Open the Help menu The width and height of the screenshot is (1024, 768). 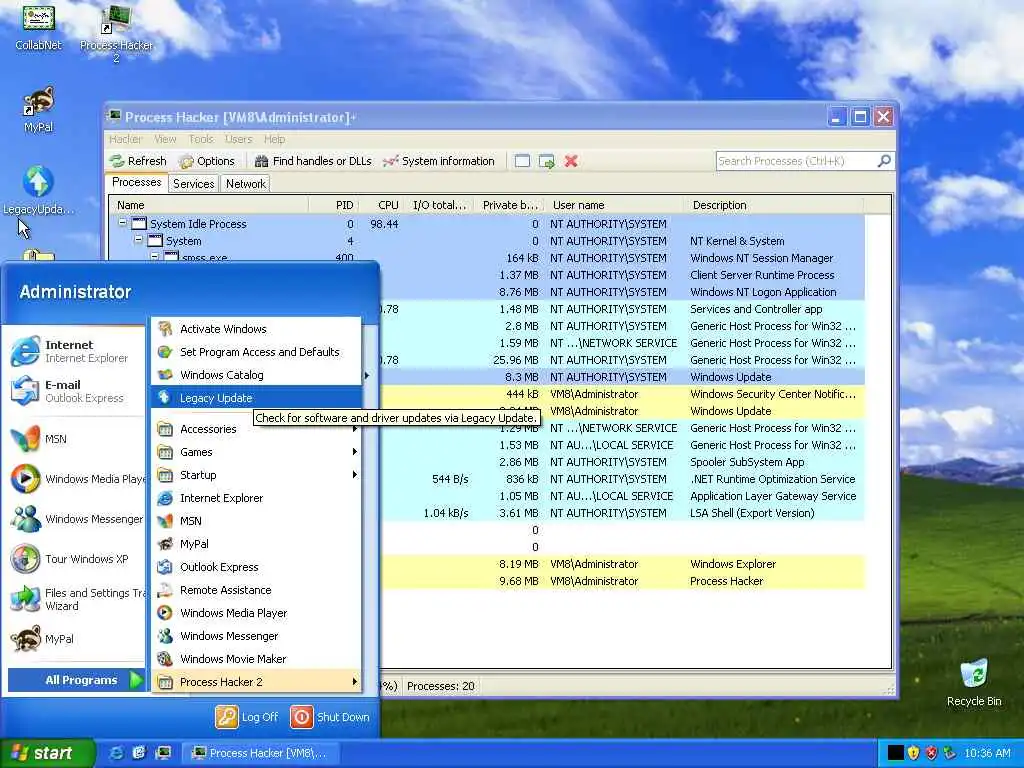(x=274, y=139)
